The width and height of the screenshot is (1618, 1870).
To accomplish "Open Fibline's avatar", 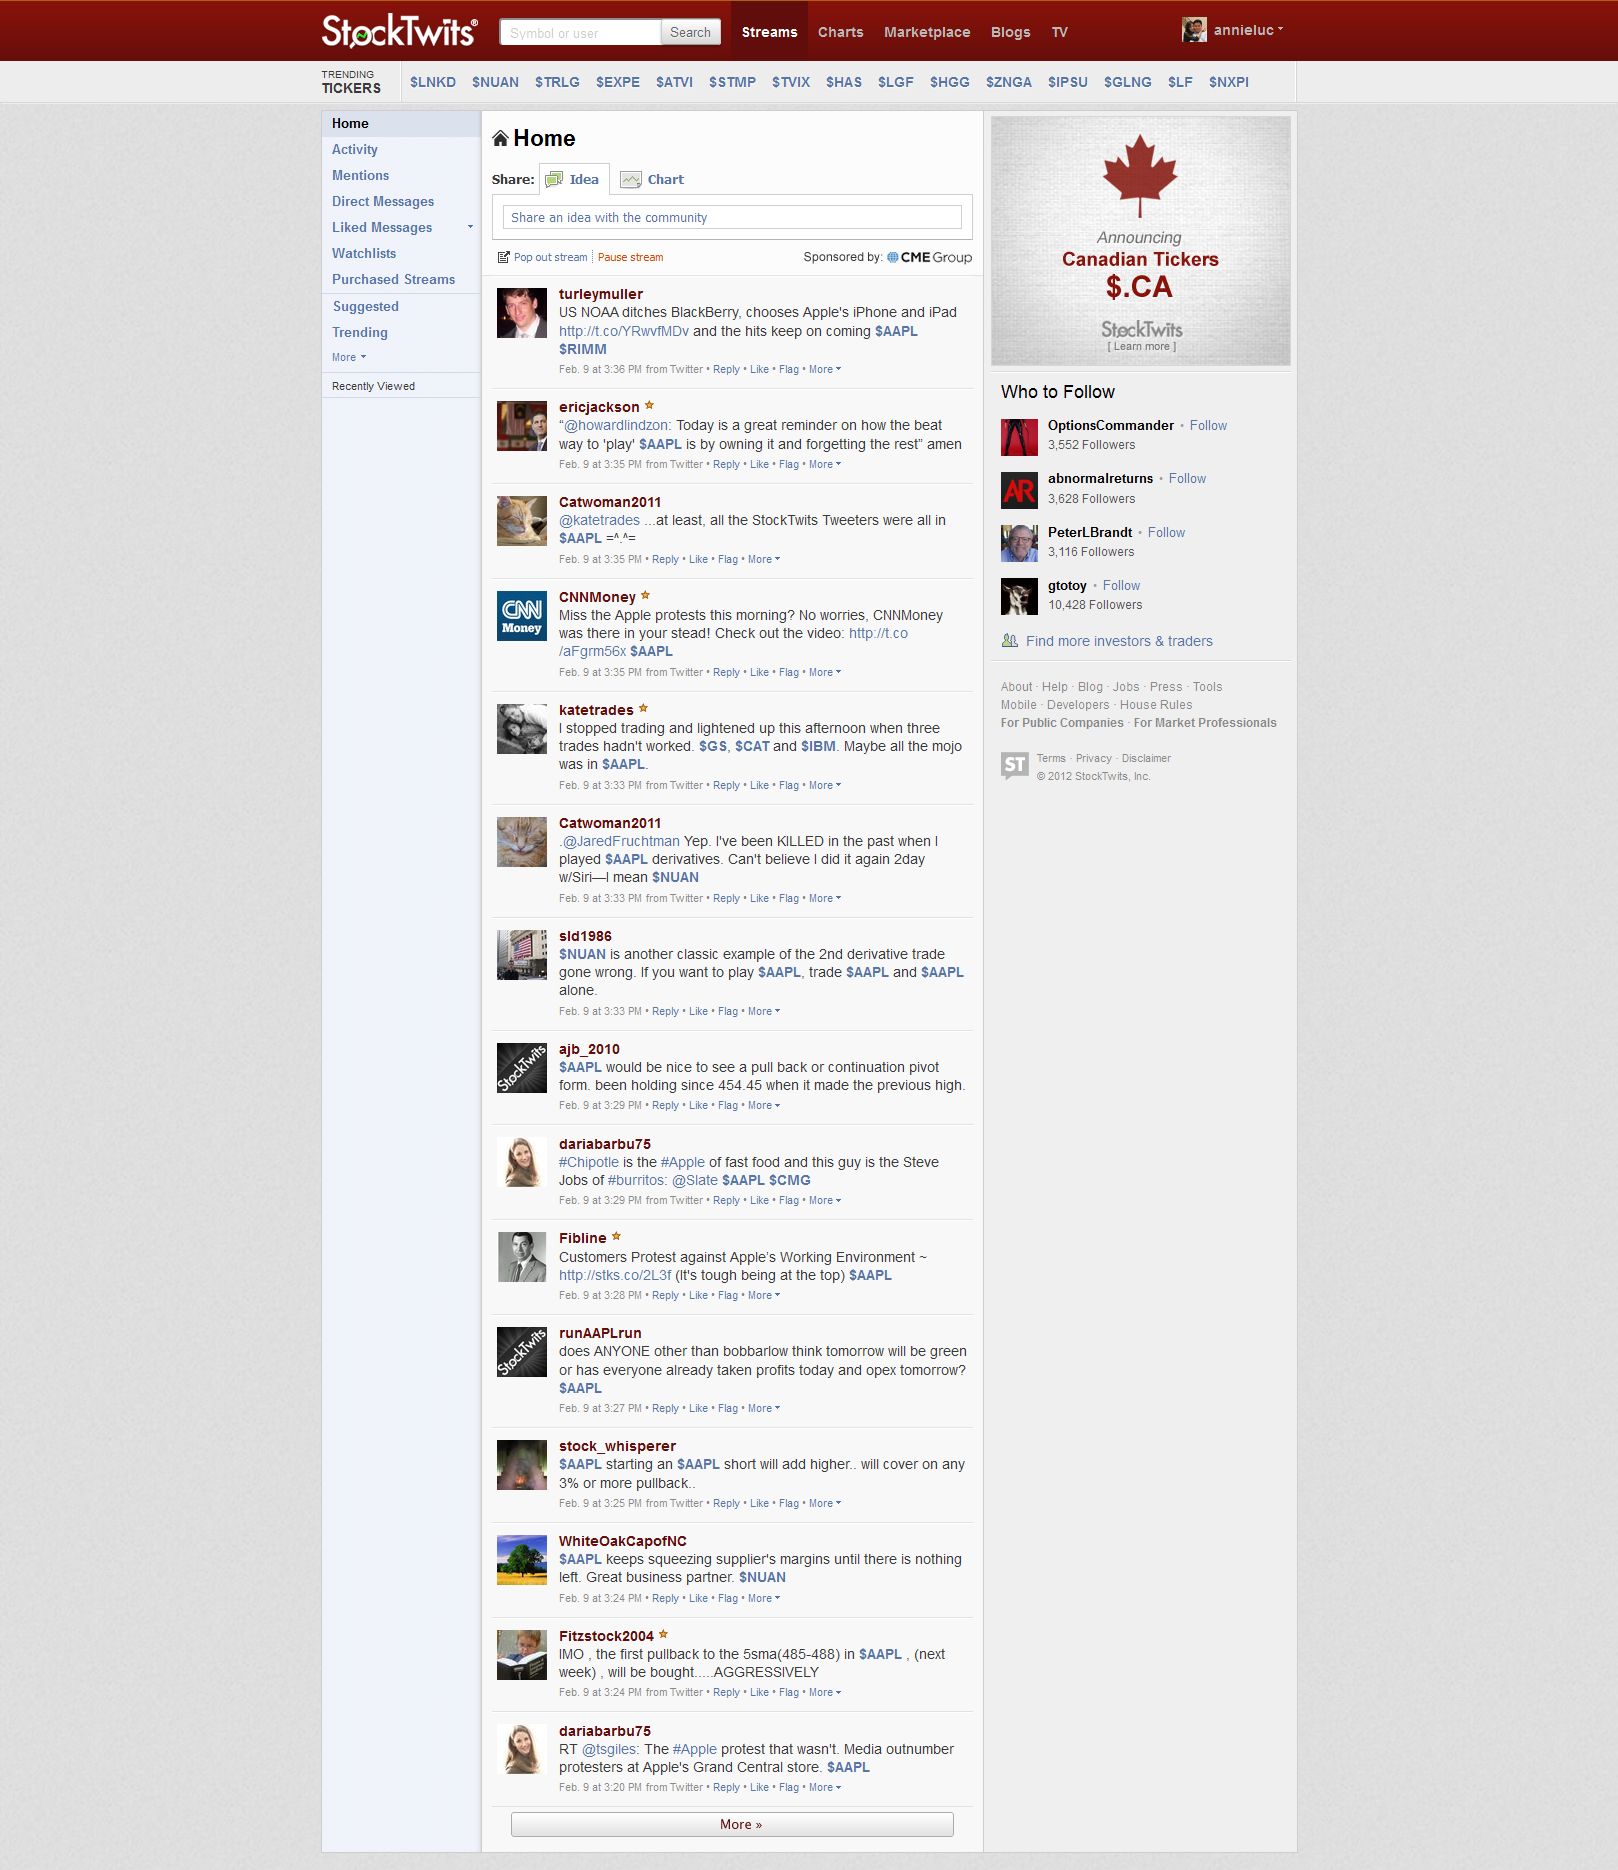I will tap(522, 1257).
